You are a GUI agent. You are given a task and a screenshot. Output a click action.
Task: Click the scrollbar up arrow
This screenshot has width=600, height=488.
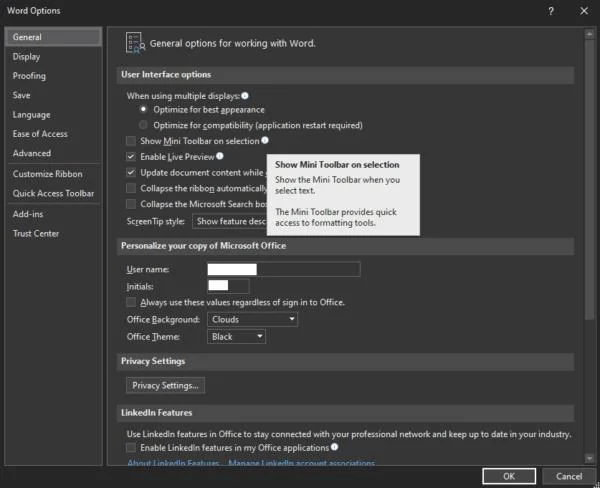click(x=589, y=34)
